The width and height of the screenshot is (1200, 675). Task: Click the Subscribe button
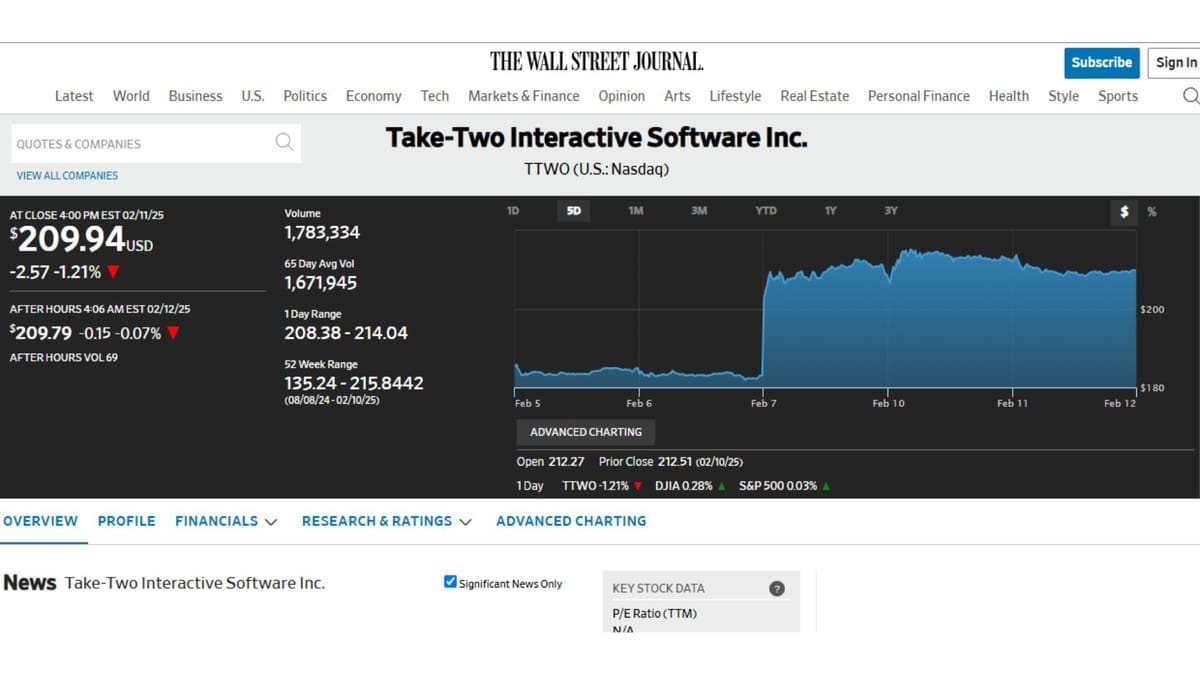(x=1101, y=62)
